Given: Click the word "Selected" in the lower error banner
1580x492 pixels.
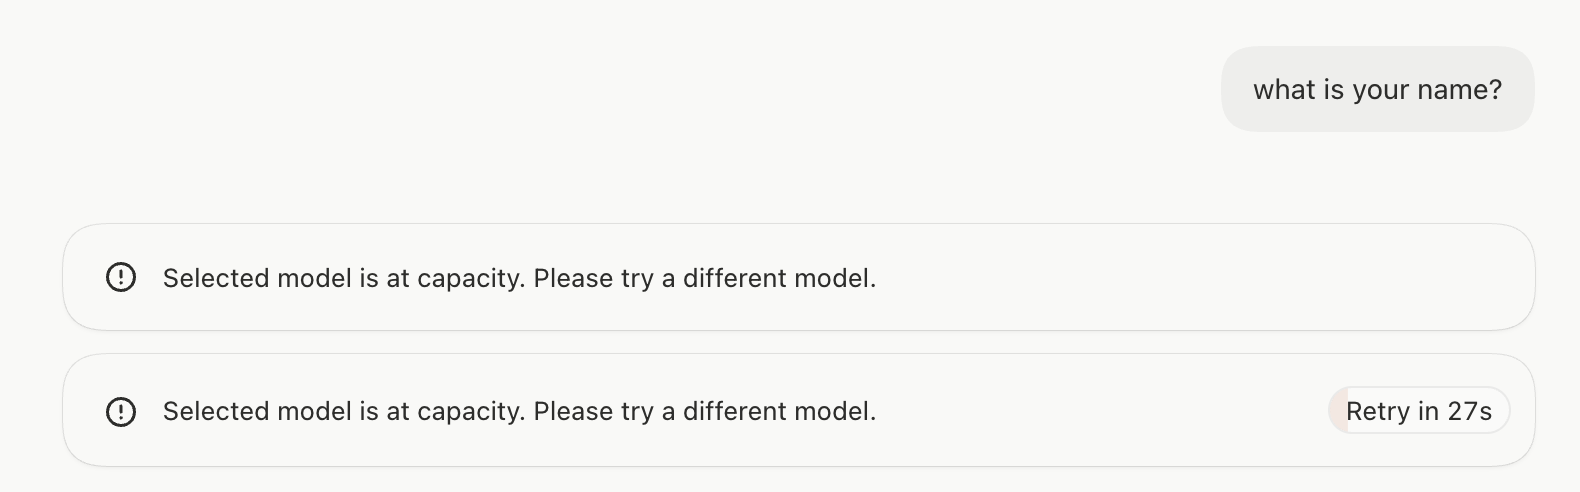Looking at the screenshot, I should tap(216, 411).
